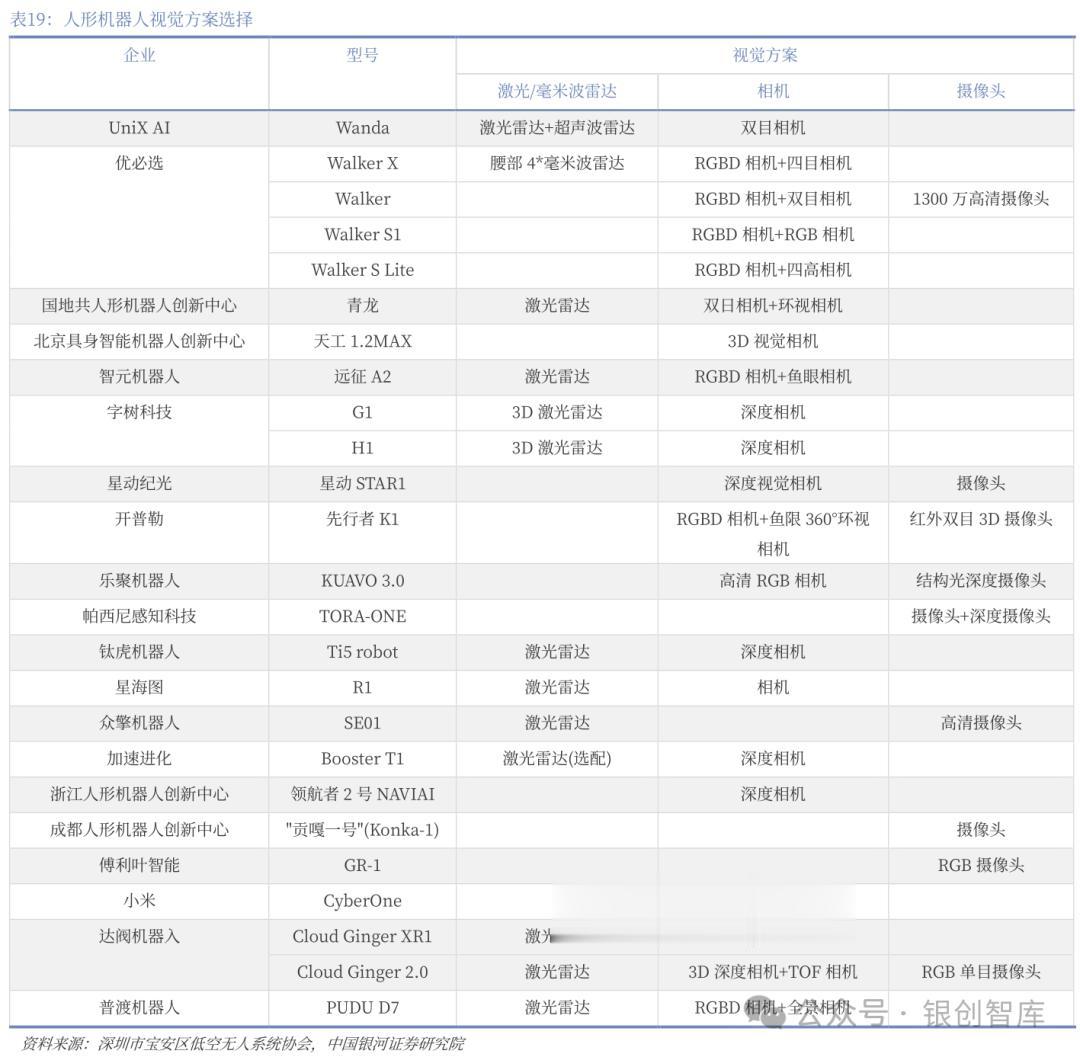The image size is (1080, 1057).
Task: Click the '智元机器人' company cell
Action: click(140, 377)
